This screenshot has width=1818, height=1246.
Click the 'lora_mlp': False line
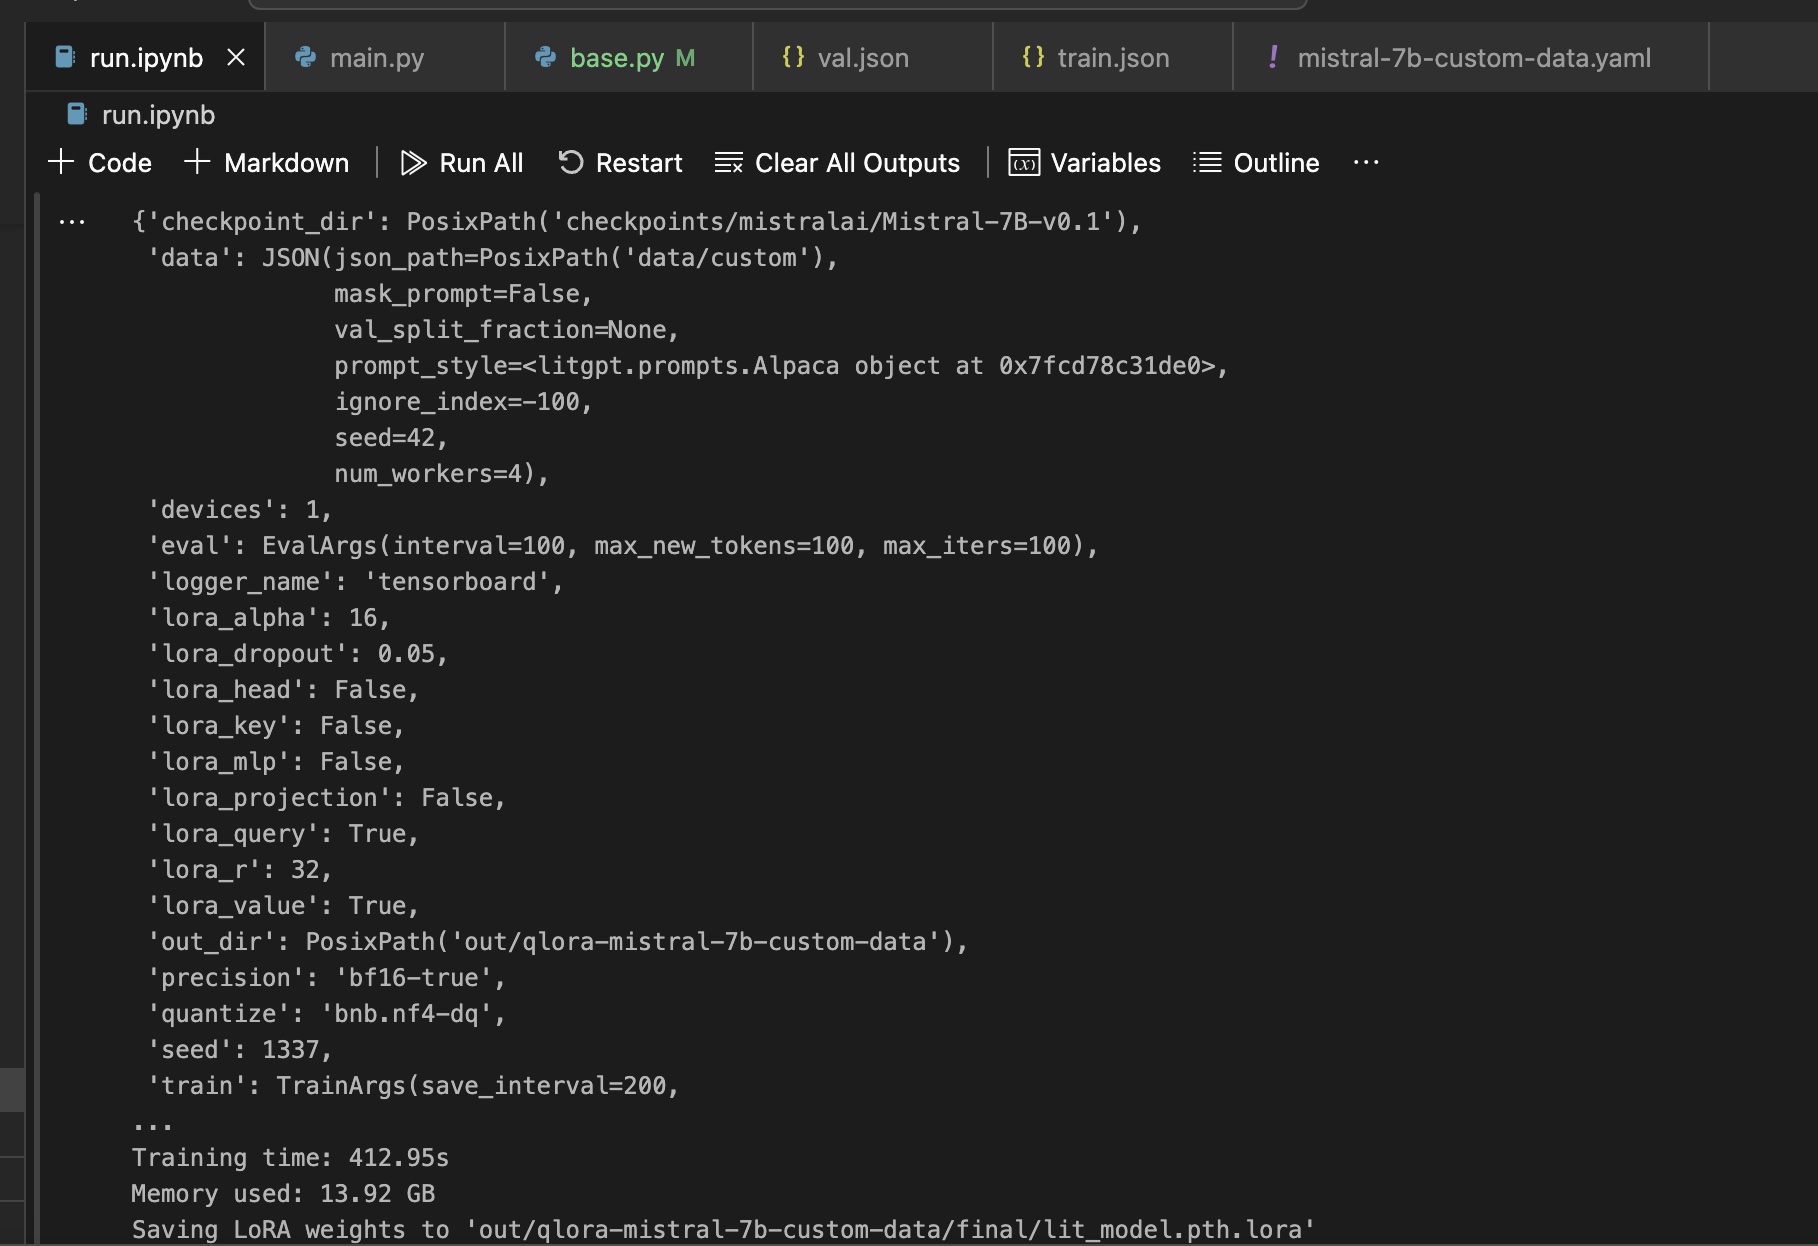[x=275, y=762]
